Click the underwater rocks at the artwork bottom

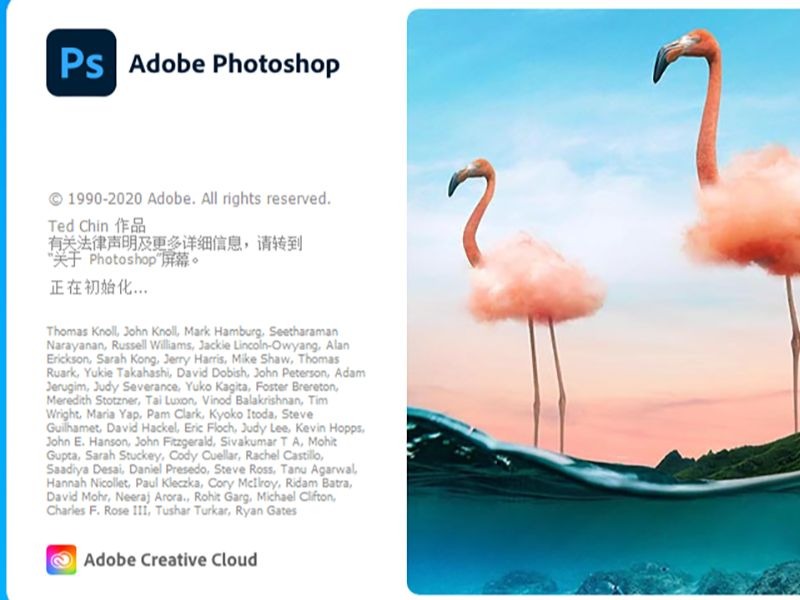click(638, 579)
